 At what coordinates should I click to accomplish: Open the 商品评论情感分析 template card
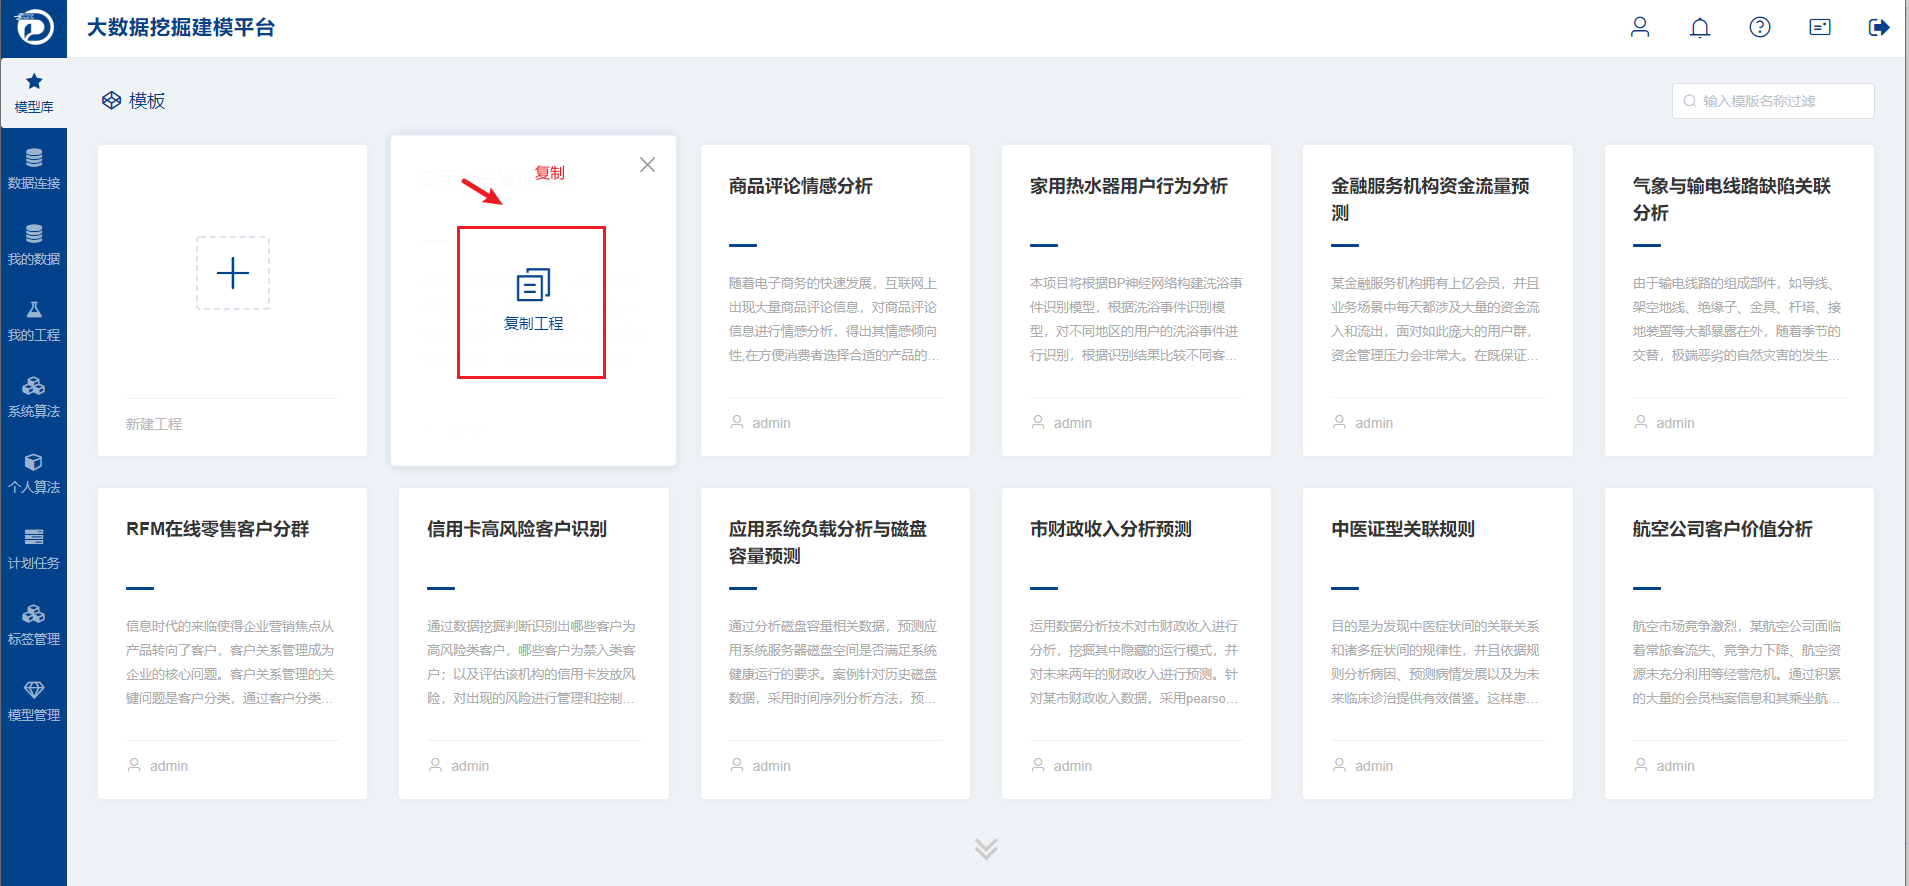835,300
